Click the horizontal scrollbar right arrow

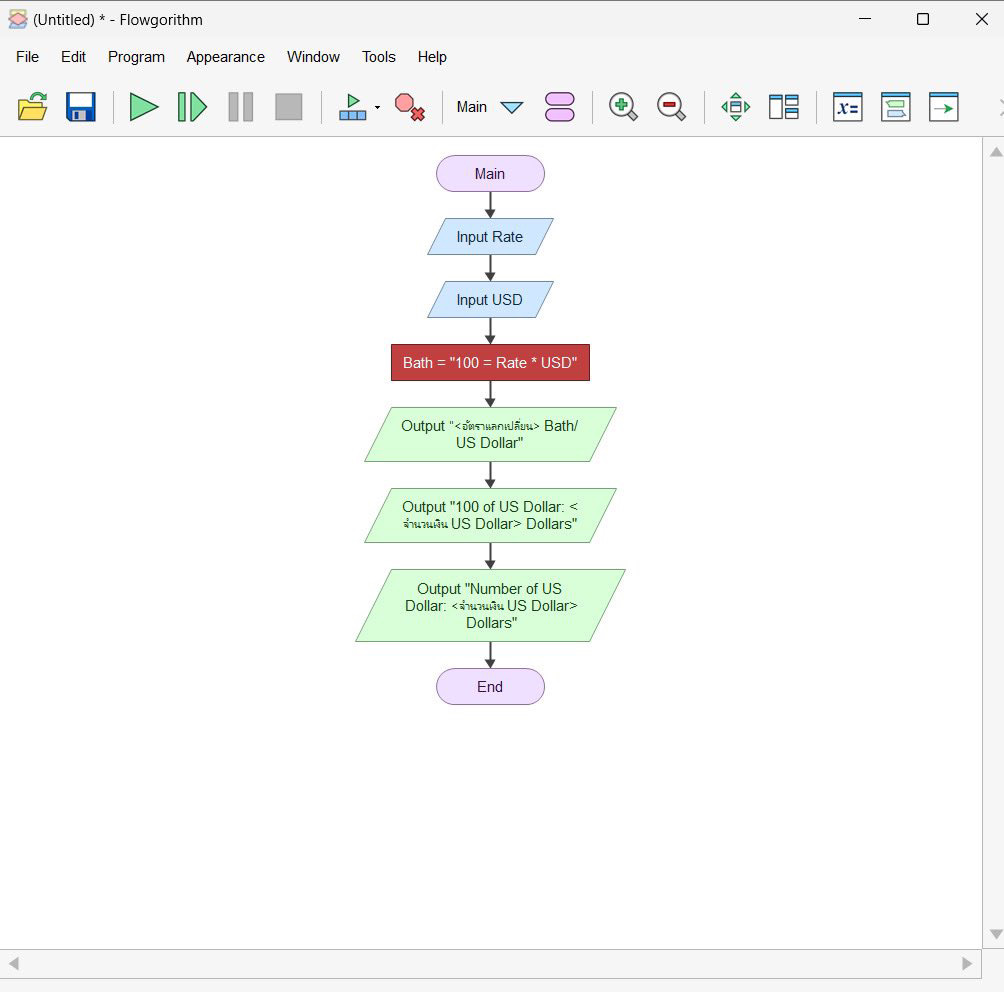tap(967, 964)
